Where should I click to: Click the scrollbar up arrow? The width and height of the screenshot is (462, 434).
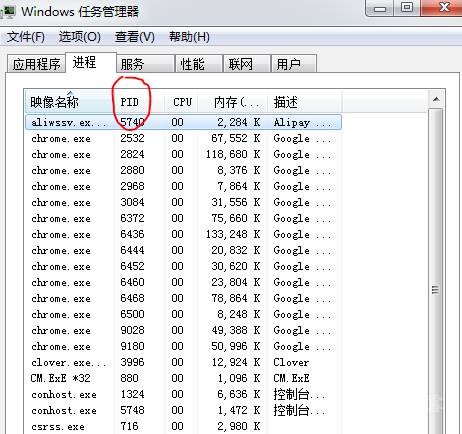click(x=436, y=99)
